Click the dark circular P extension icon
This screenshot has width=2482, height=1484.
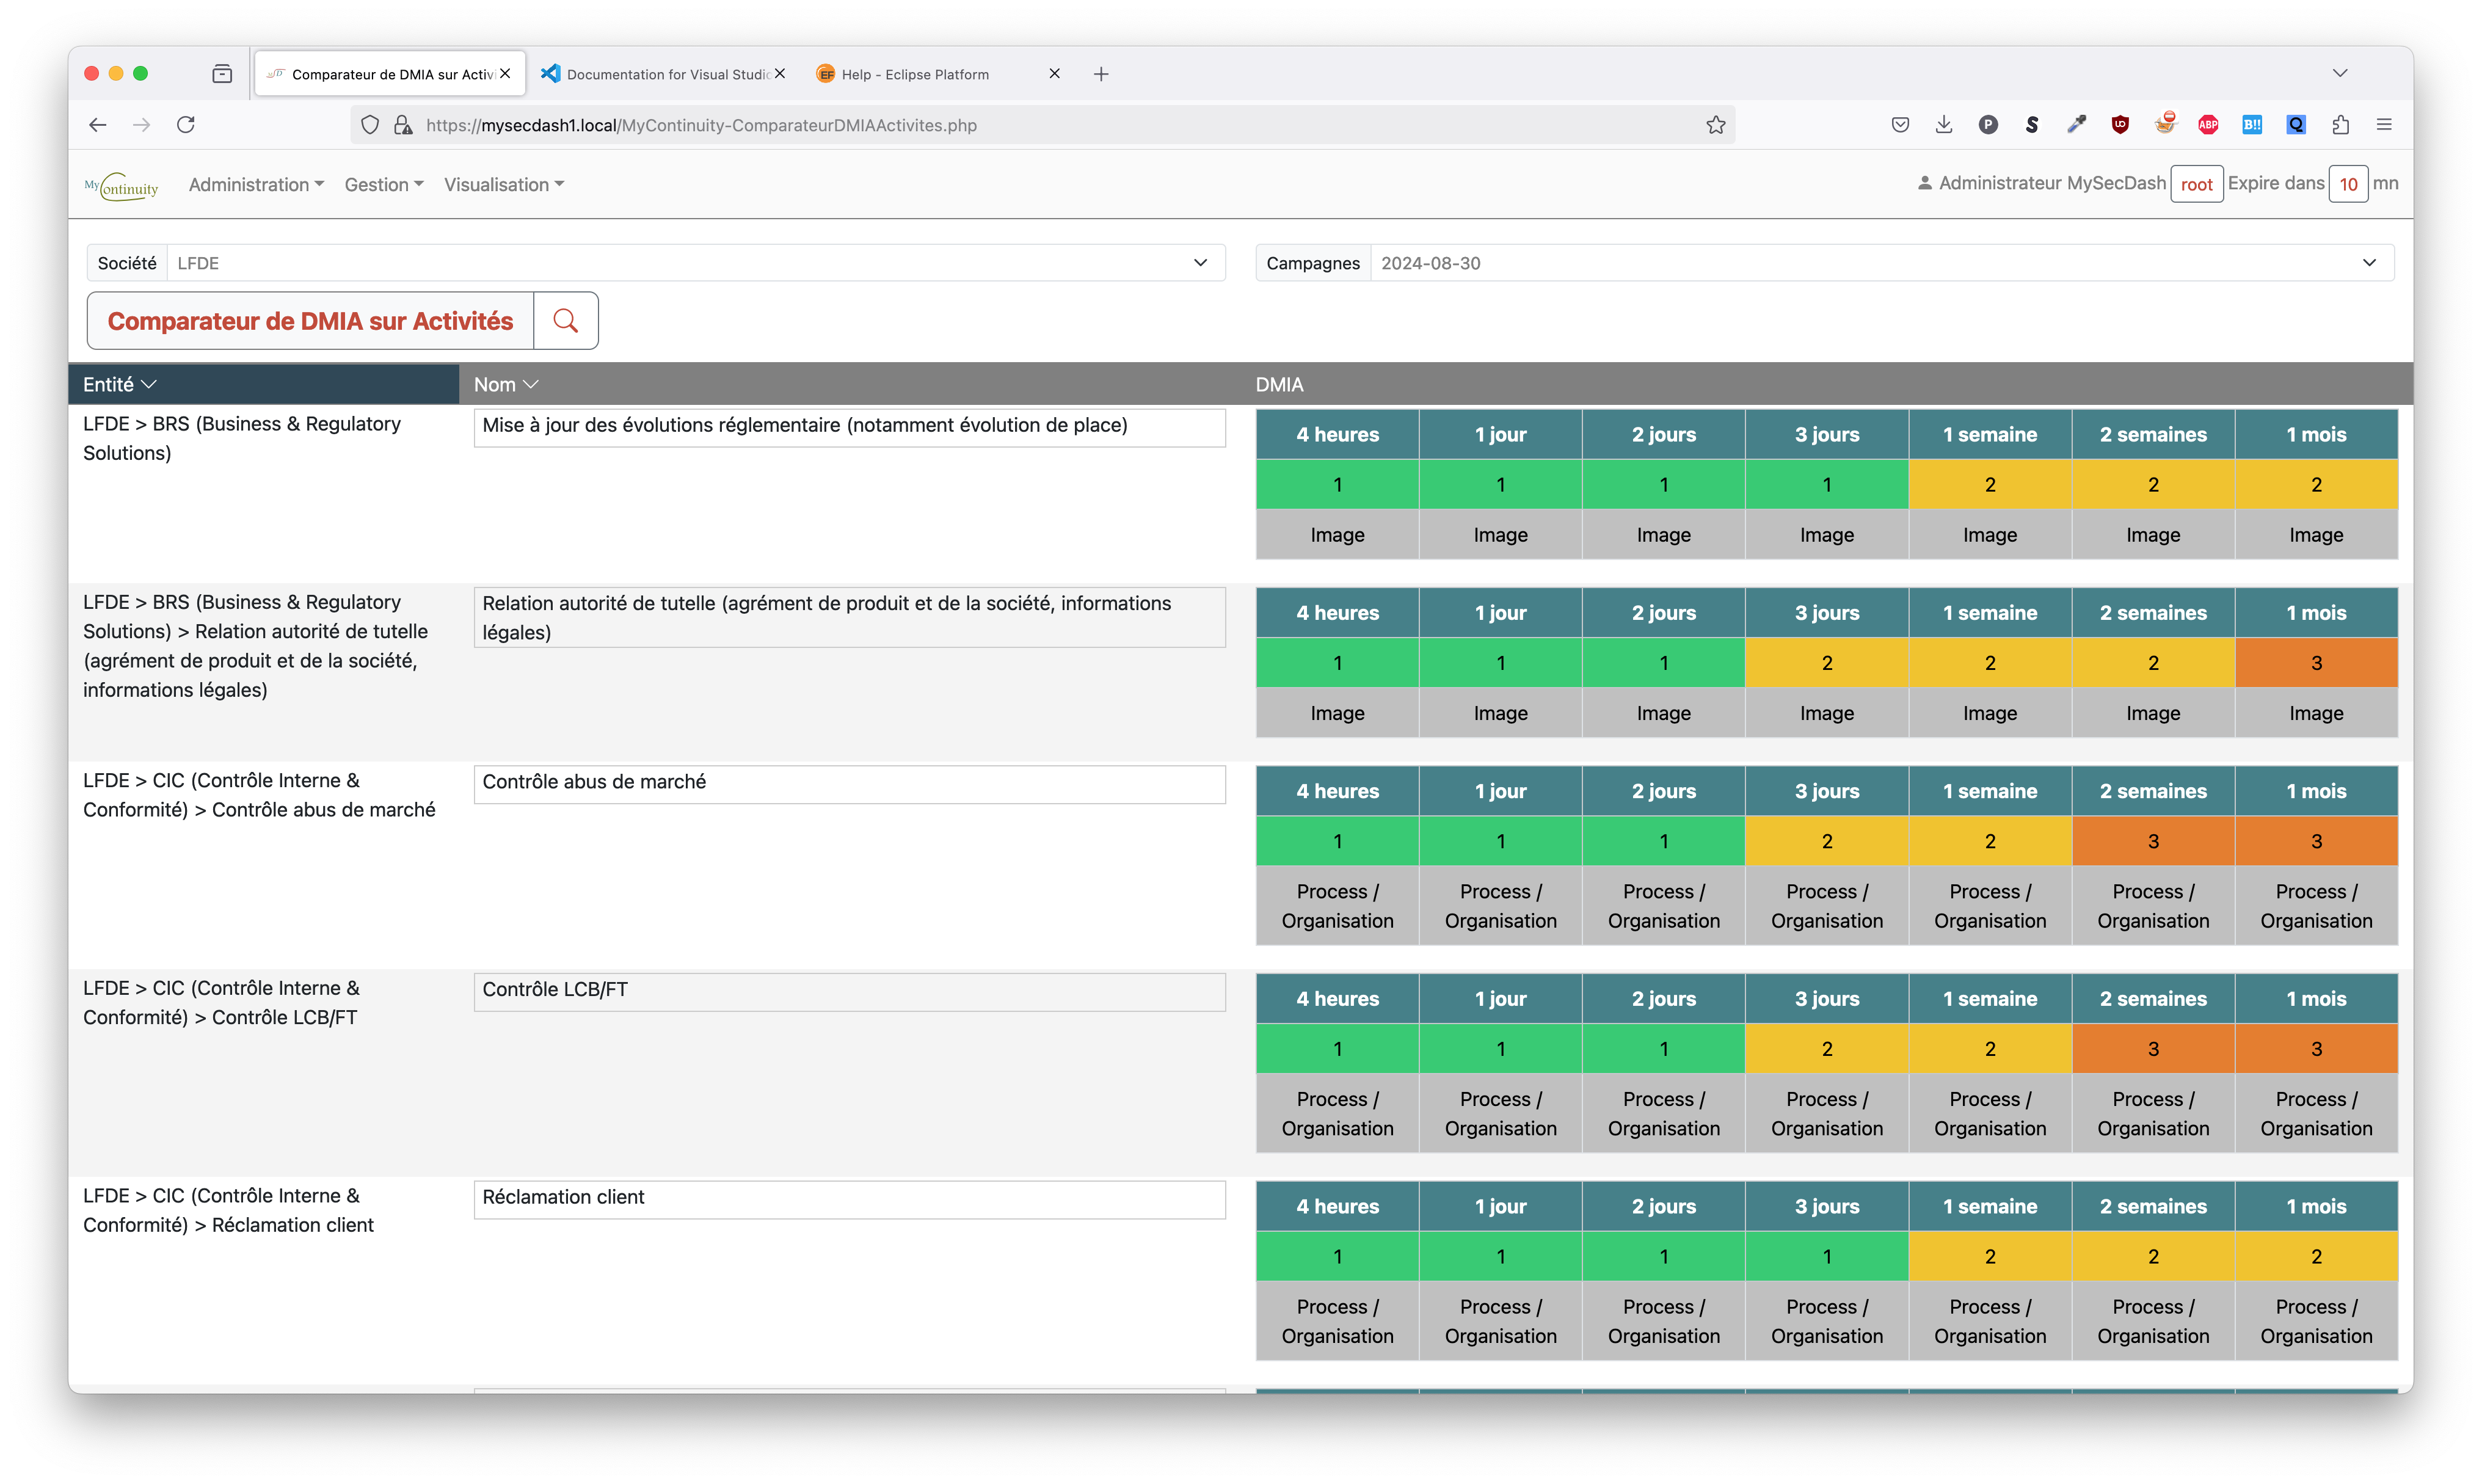[1988, 125]
